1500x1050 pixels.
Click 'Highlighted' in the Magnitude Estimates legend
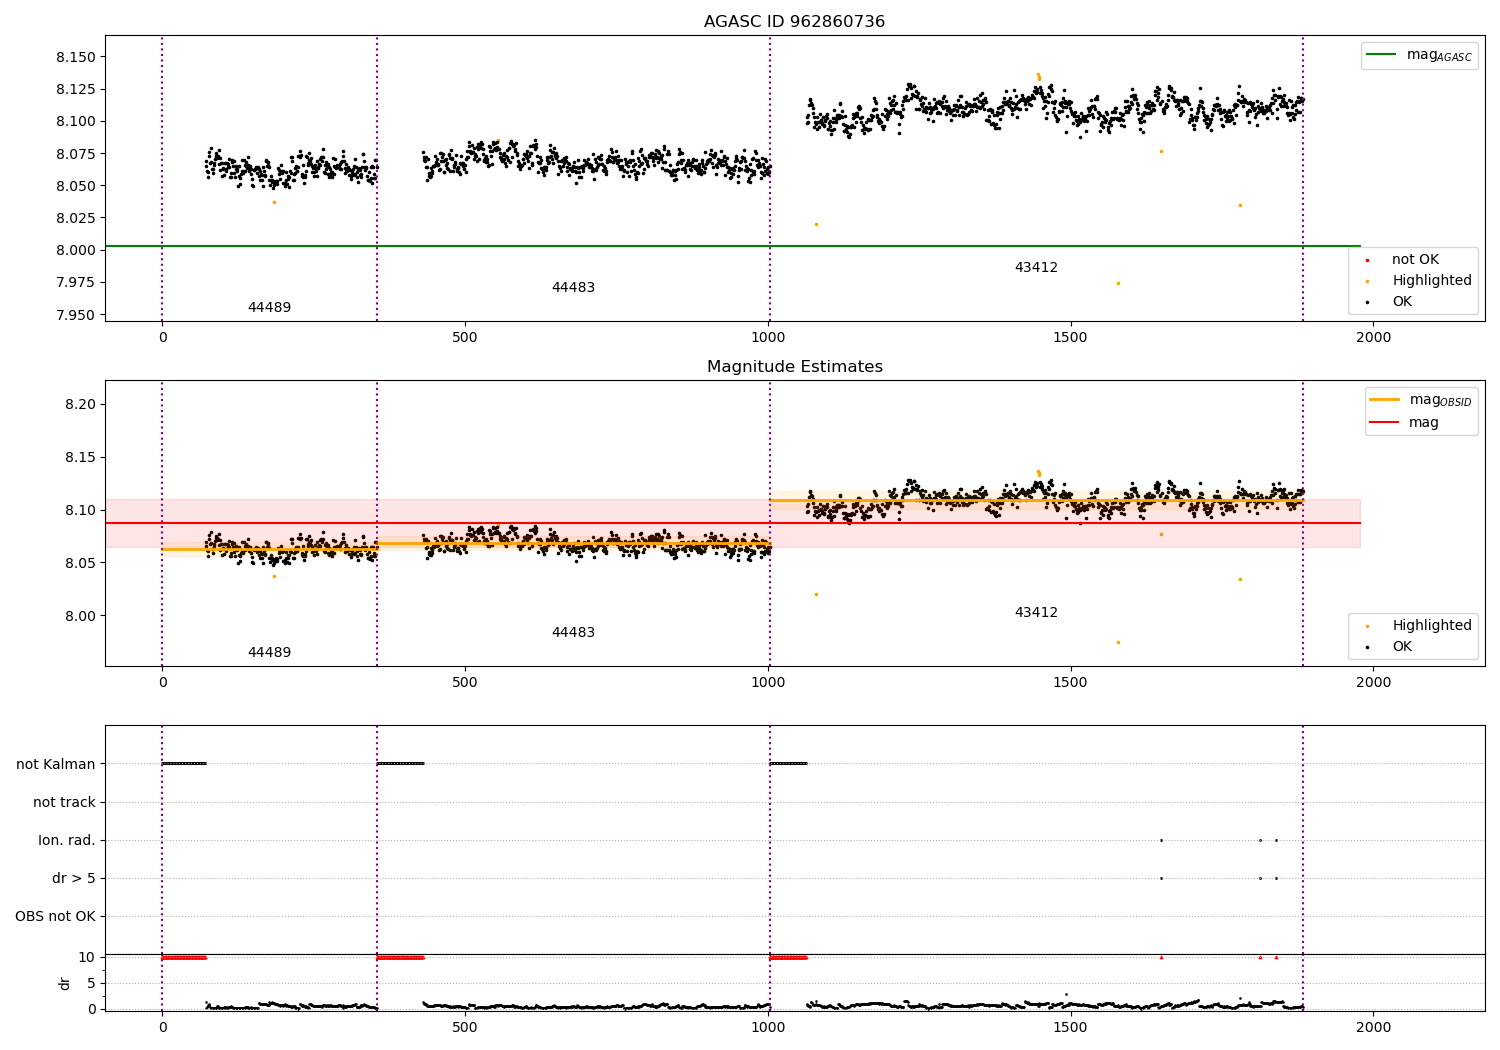tap(1431, 625)
